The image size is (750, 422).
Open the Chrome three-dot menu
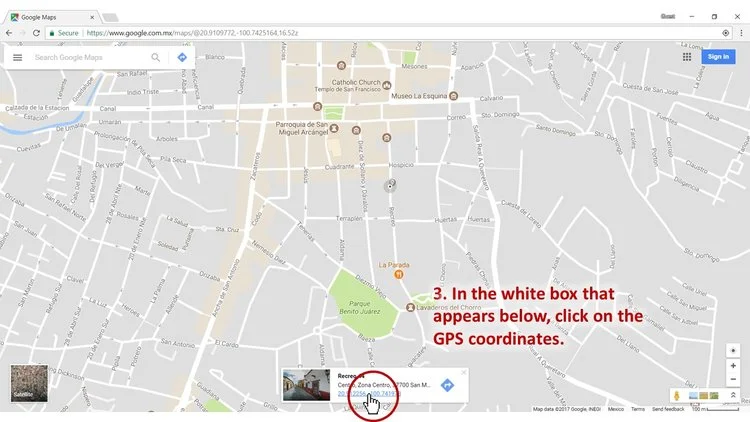click(x=741, y=33)
